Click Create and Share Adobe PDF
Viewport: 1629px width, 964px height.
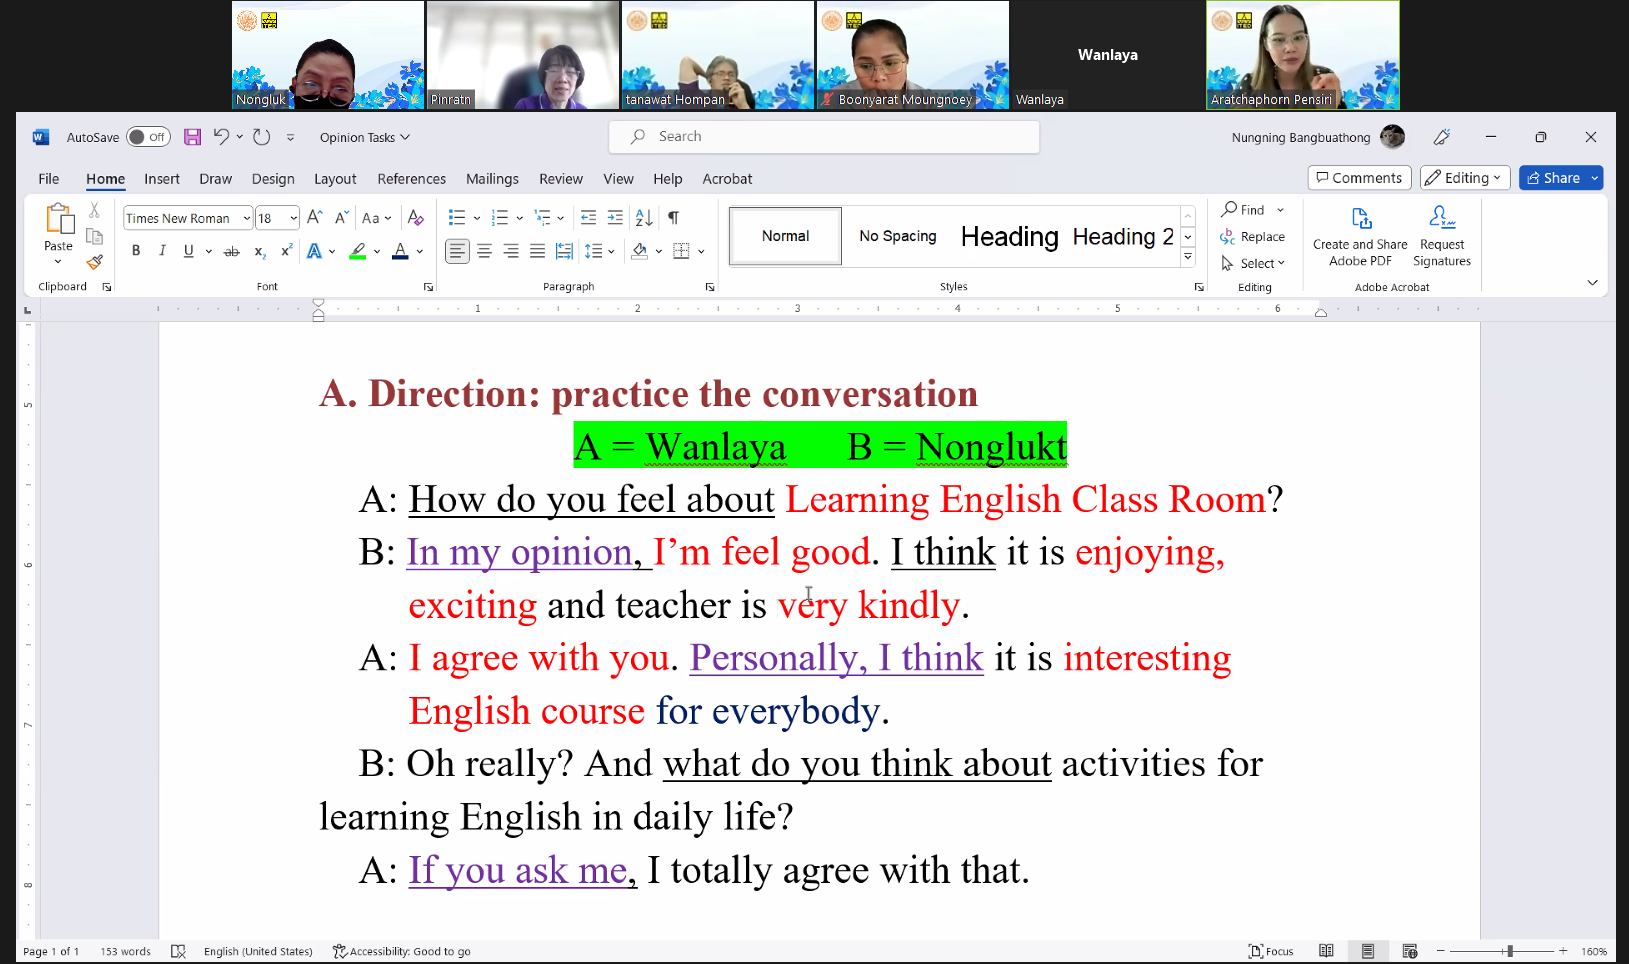coord(1360,236)
